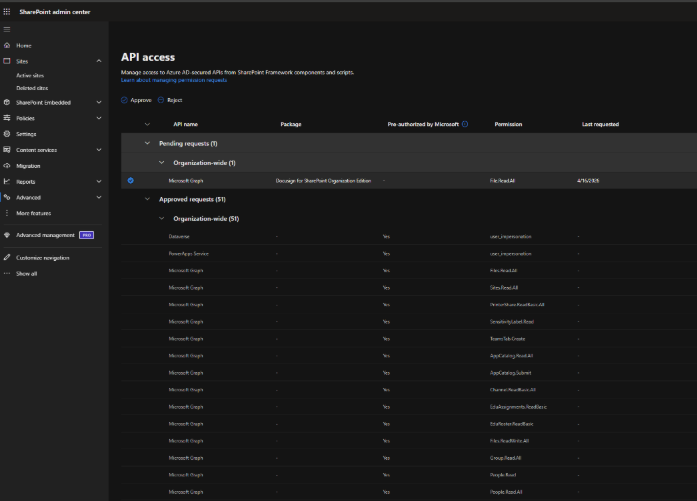Click the Files.ReadWrite.All permission cell
Viewport: 697px width, 501px height.
point(509,441)
